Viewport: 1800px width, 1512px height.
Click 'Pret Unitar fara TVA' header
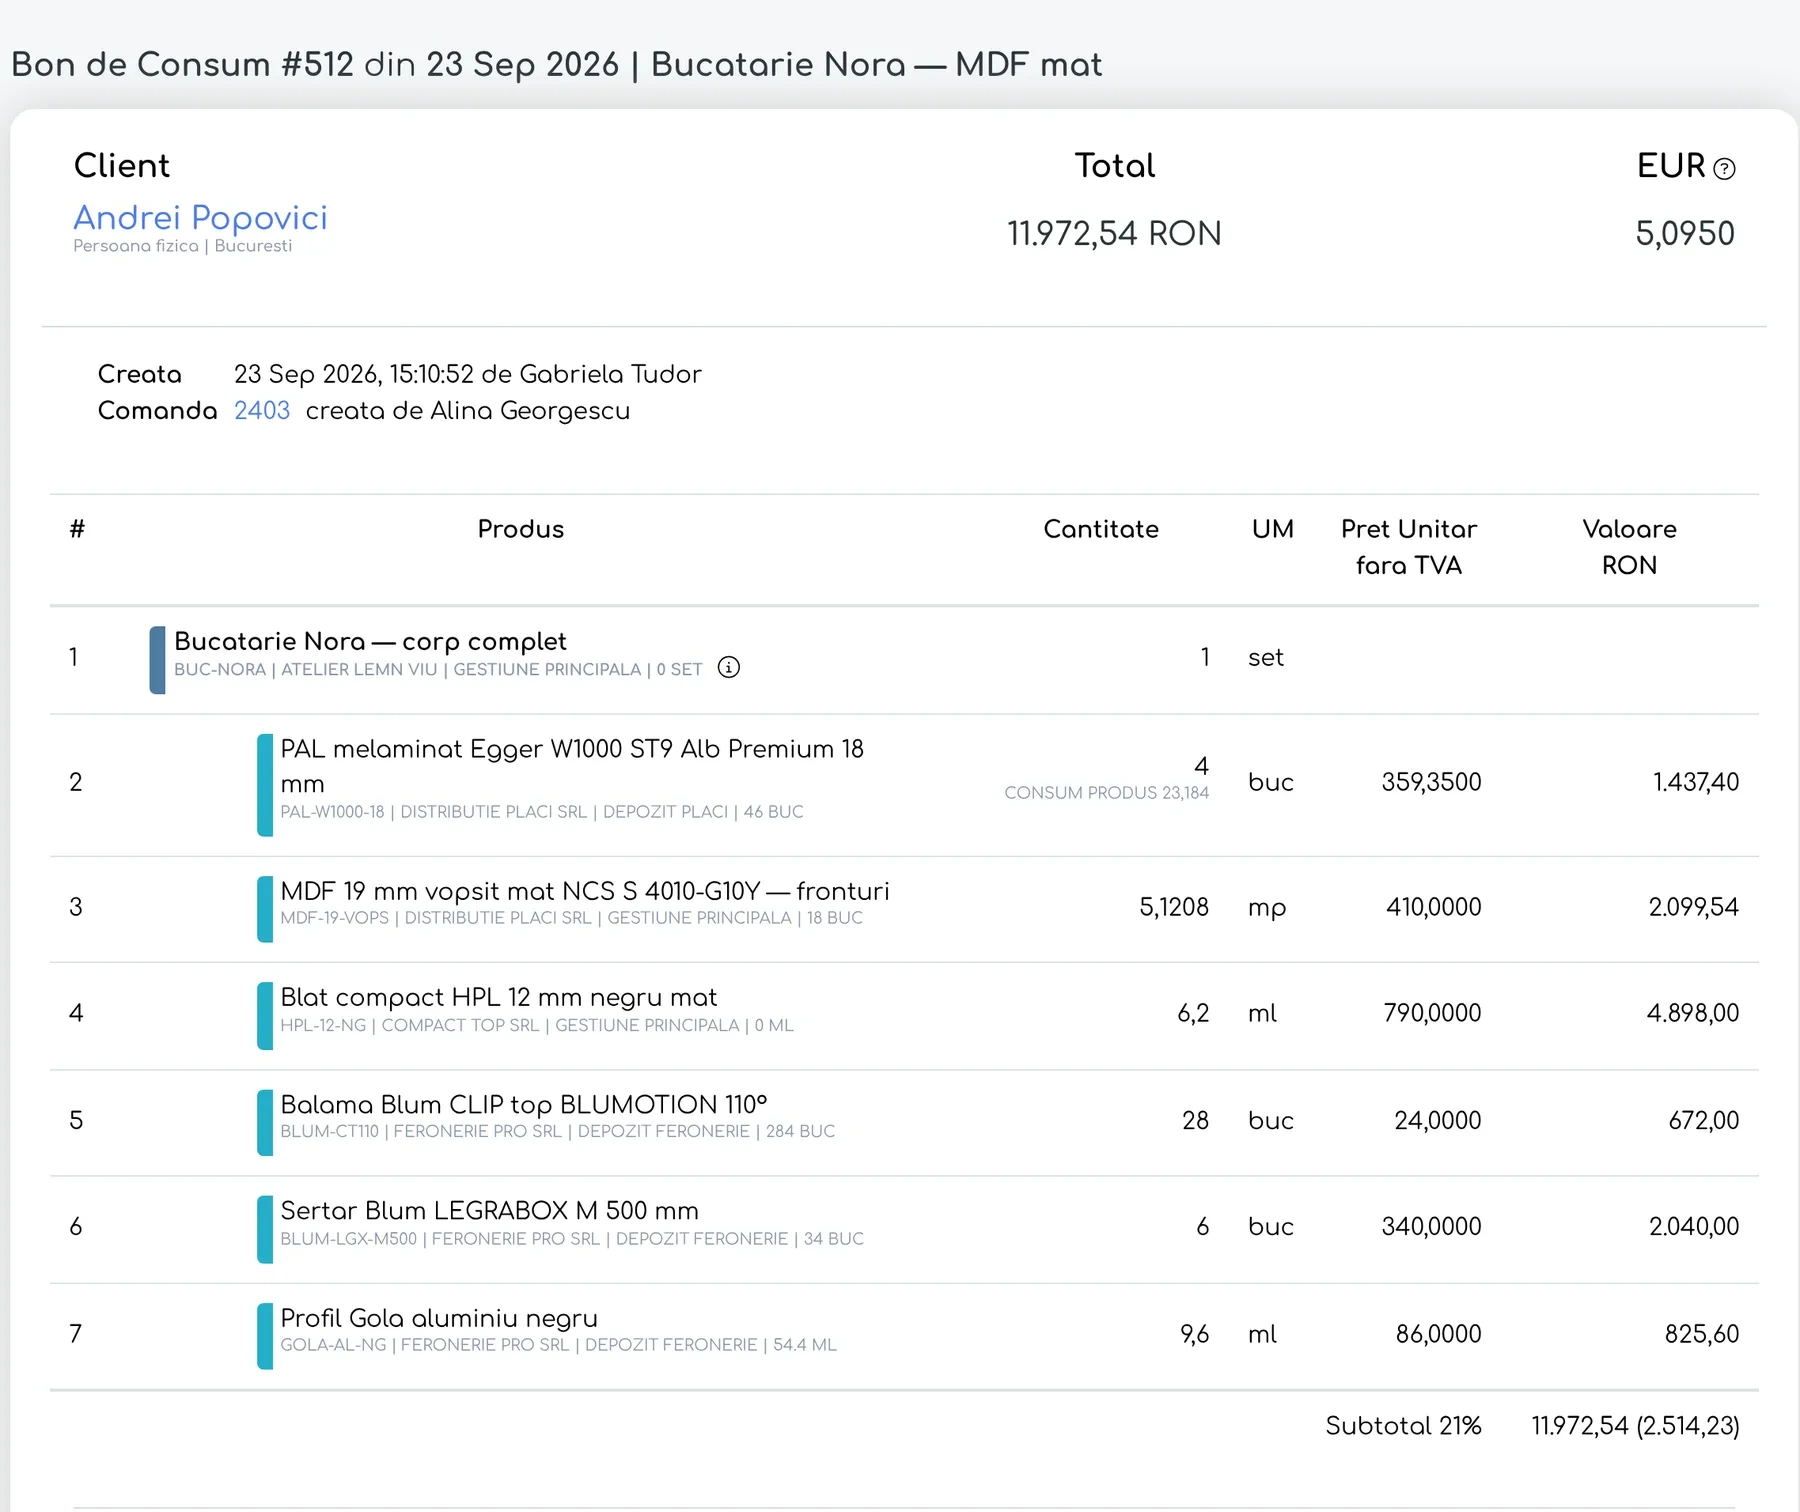coord(1409,547)
